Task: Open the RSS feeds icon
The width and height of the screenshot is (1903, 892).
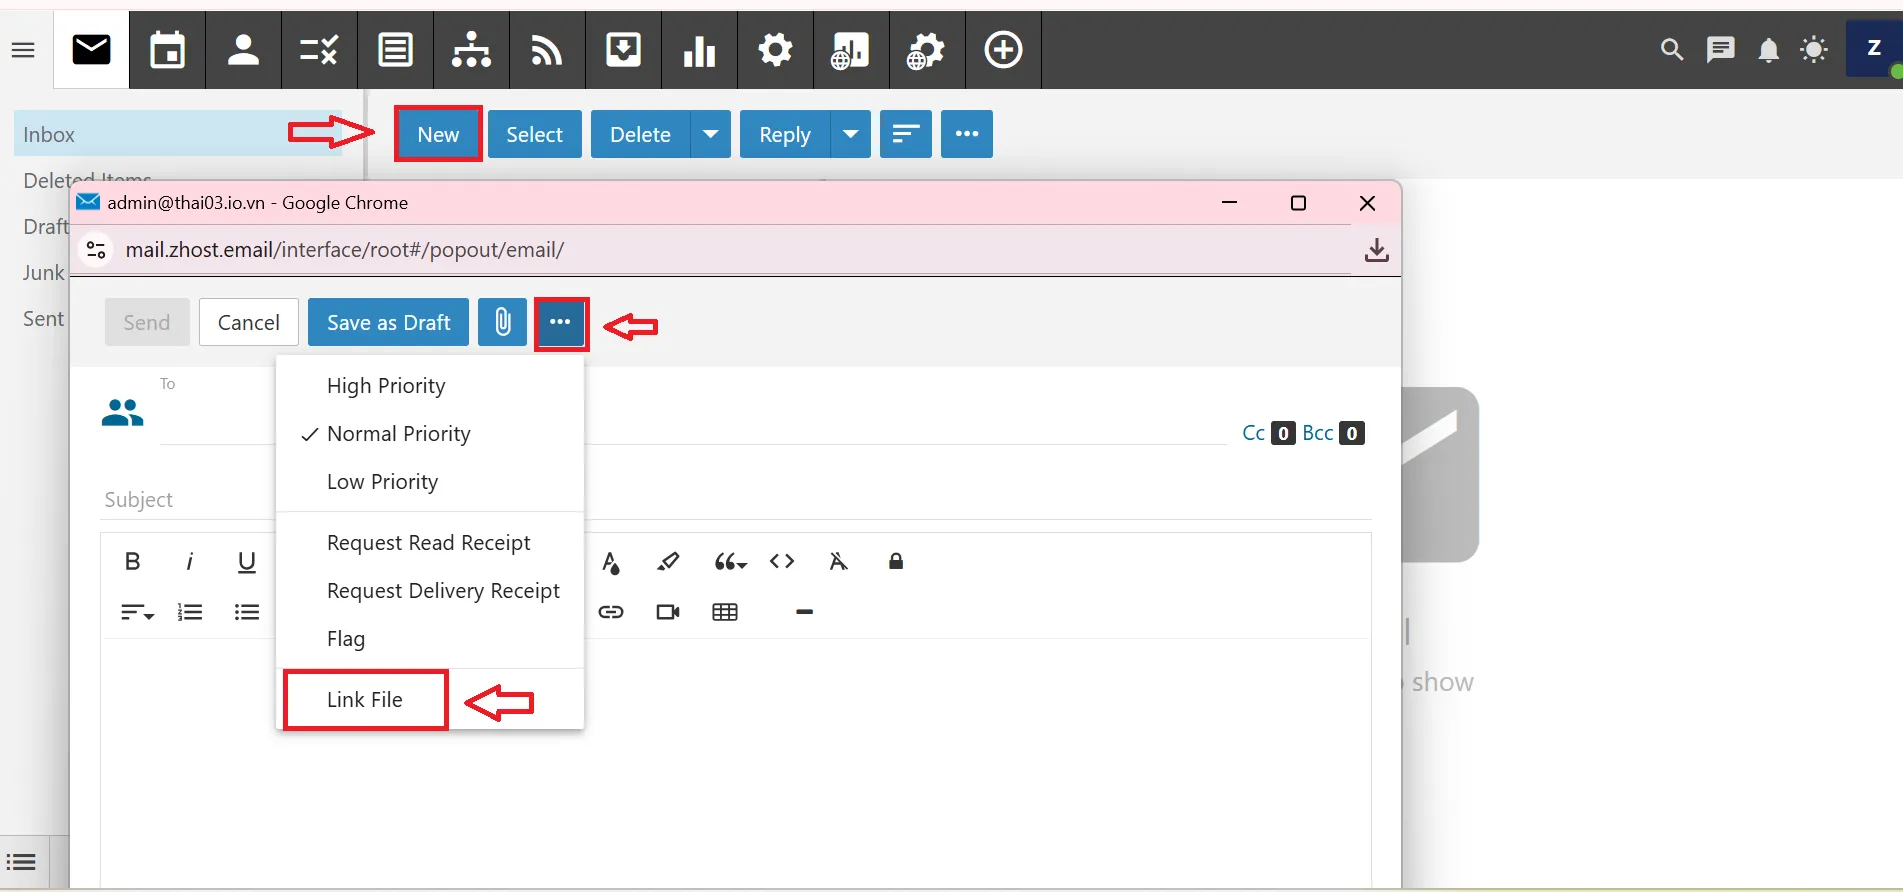Action: point(547,50)
